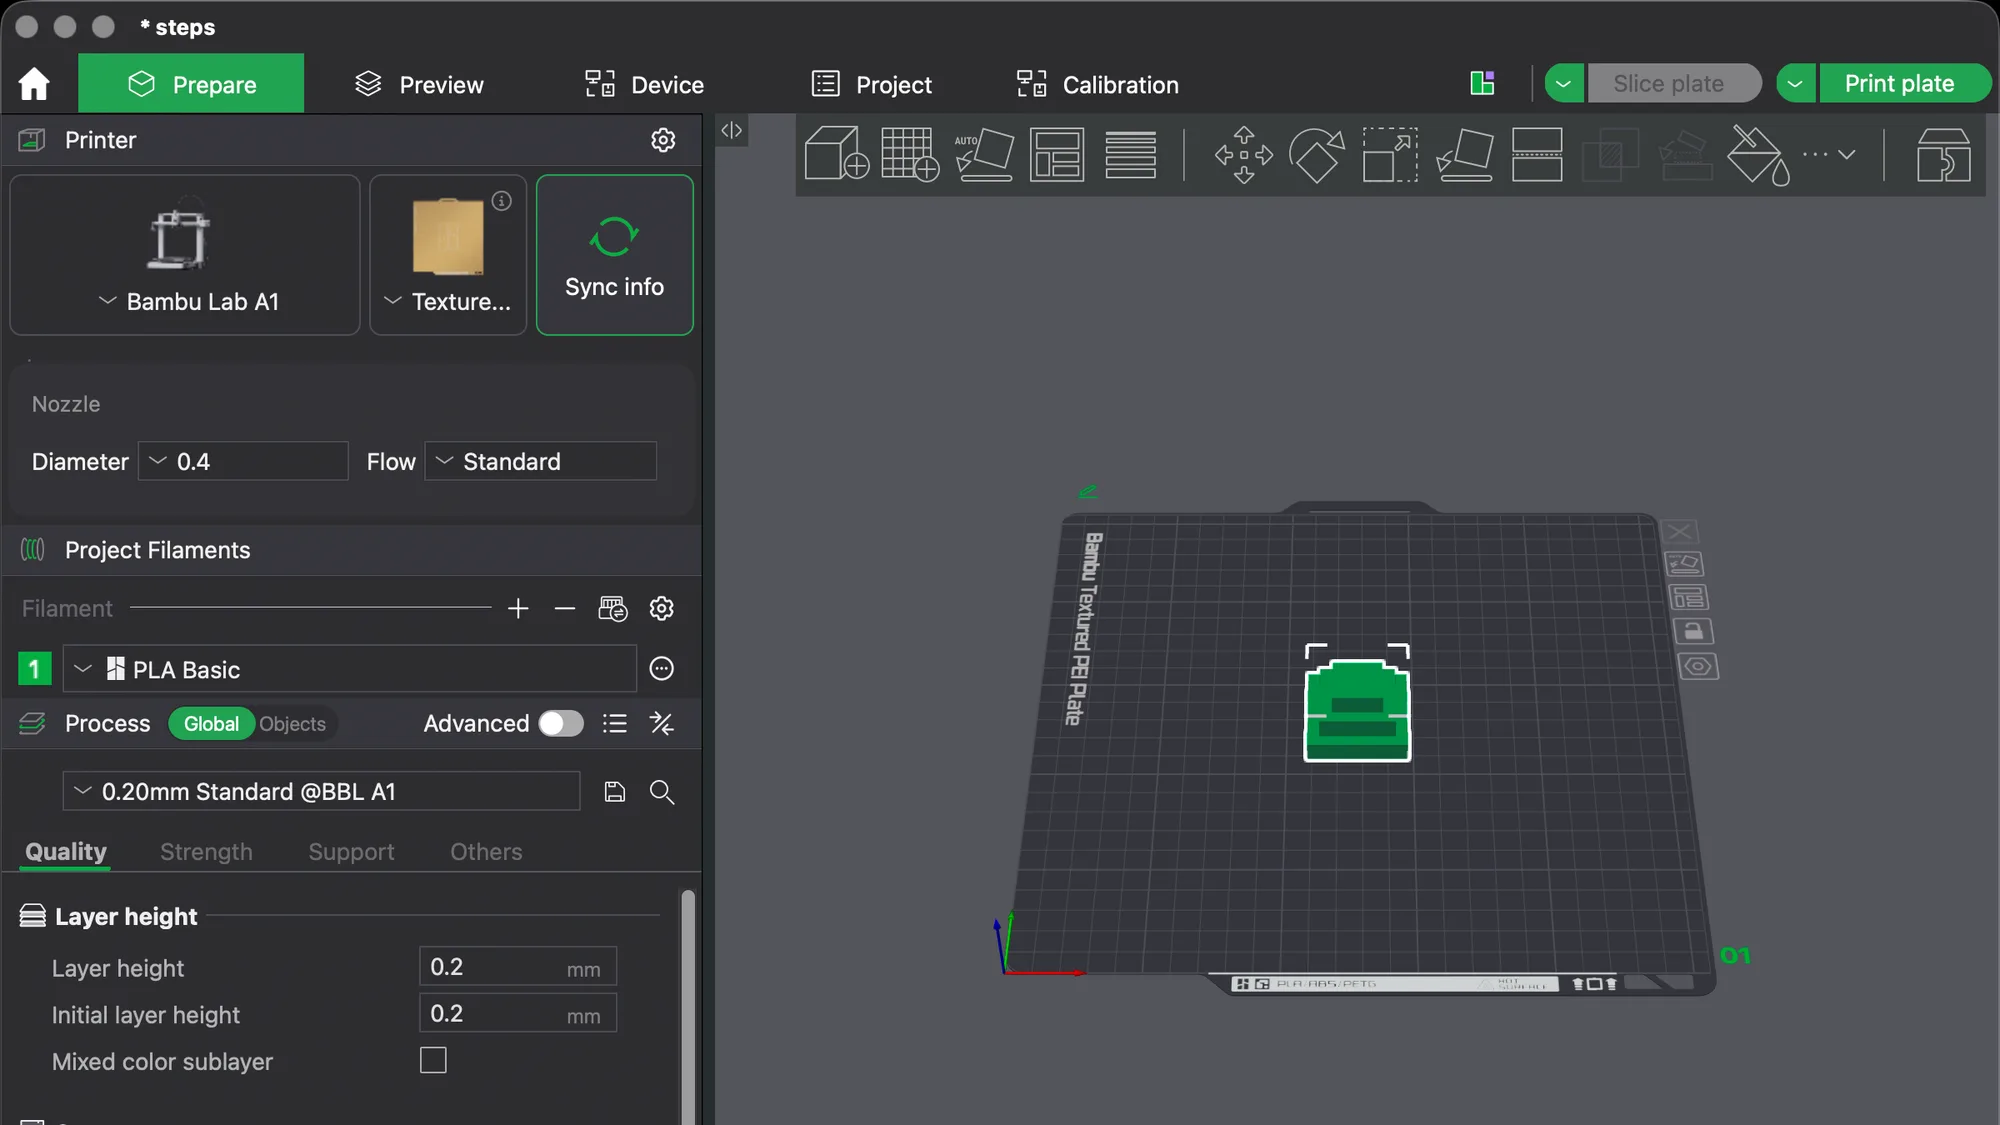Click the Sync info button

pos(615,255)
